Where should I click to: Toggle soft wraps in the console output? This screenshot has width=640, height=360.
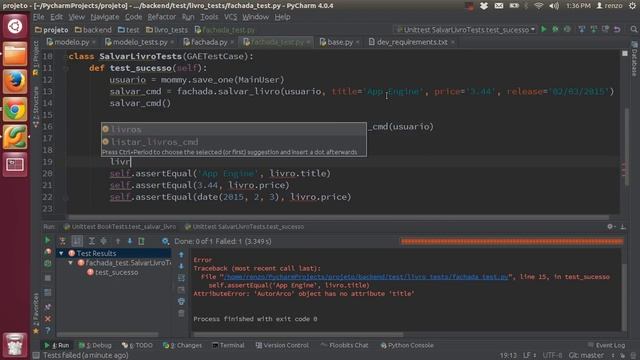[x=181, y=278]
